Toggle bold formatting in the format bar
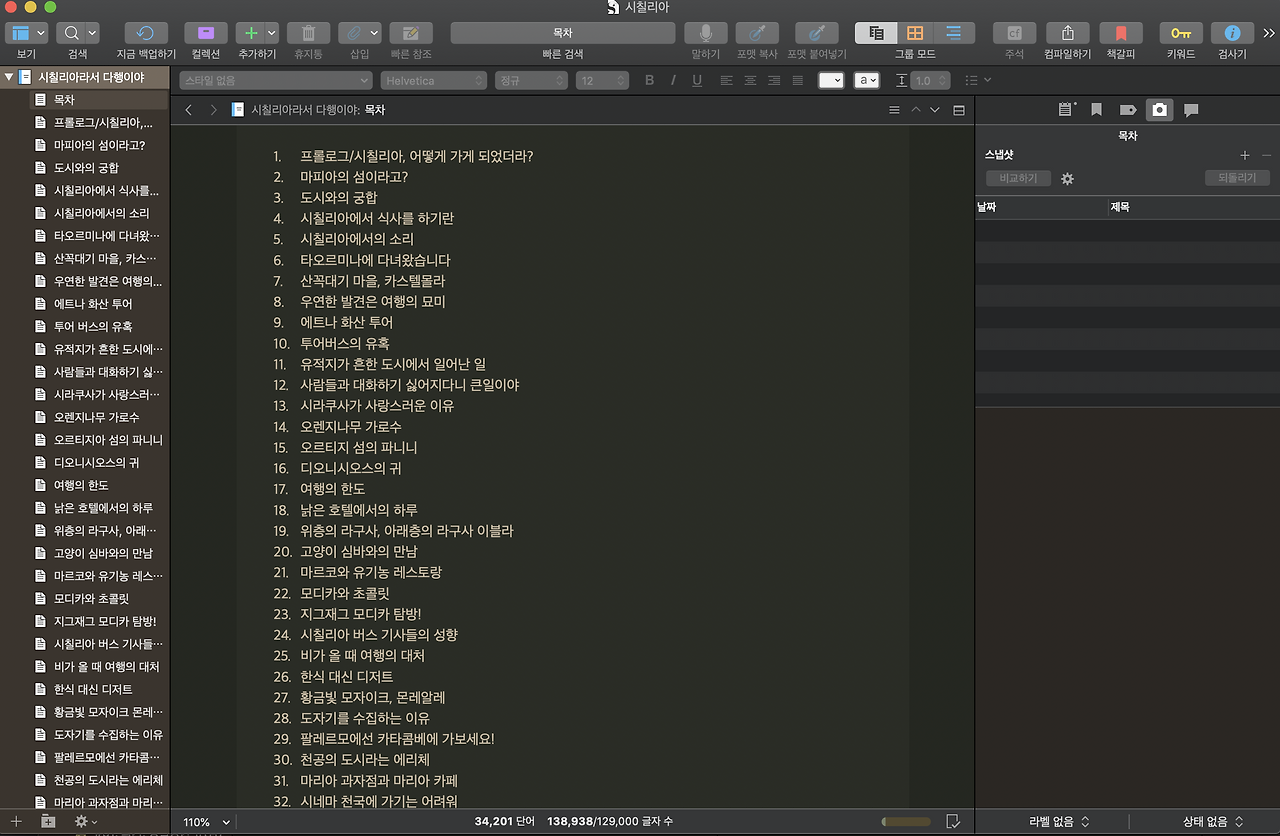The height and width of the screenshot is (836, 1280). click(649, 79)
